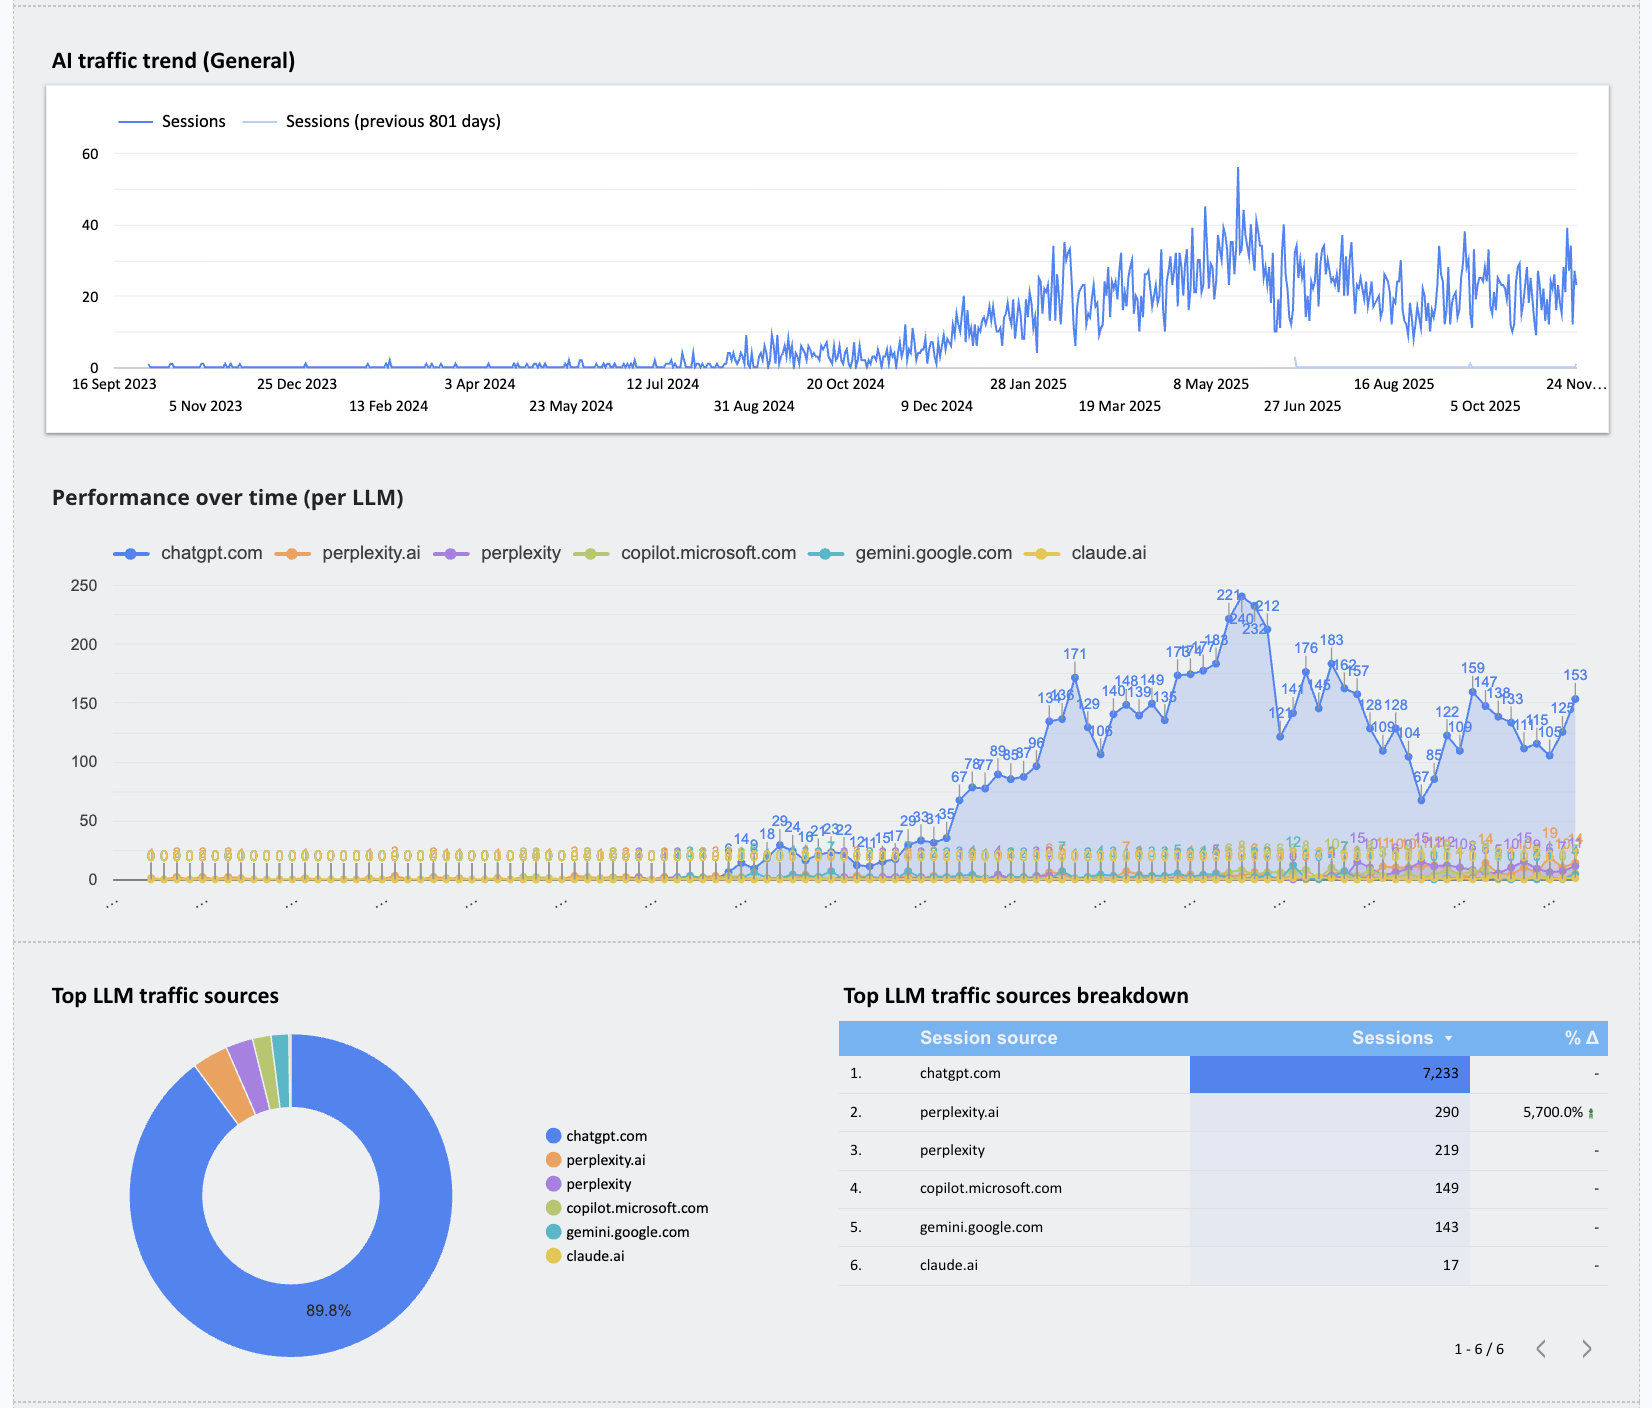Click the Performance over time (per LLM) title
The width and height of the screenshot is (1652, 1408).
pyautogui.click(x=228, y=498)
